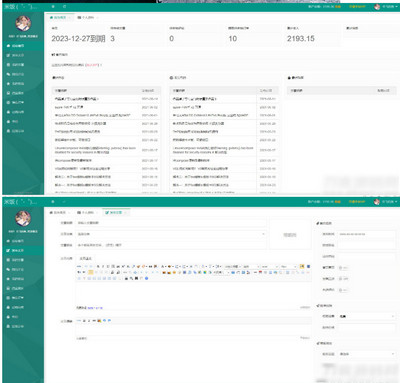Click the sidebar avatar photo in editor screen
Viewport: 400px width, 383px height.
tap(23, 218)
